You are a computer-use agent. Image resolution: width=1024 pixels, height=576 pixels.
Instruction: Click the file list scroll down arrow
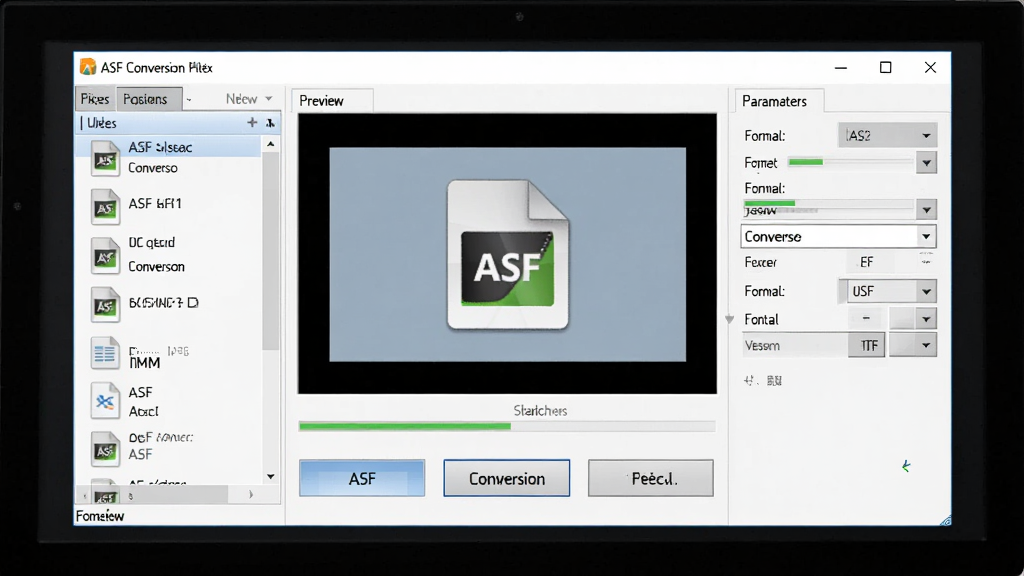[x=270, y=477]
